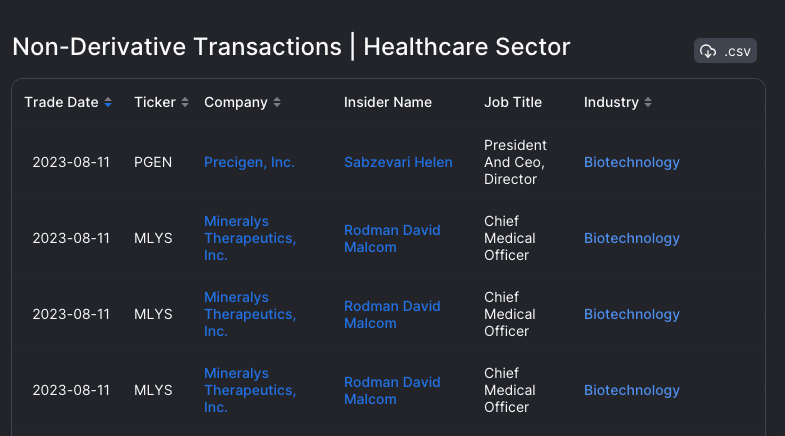Click the Ticker column header
Image resolution: width=785 pixels, height=436 pixels.
[155, 102]
